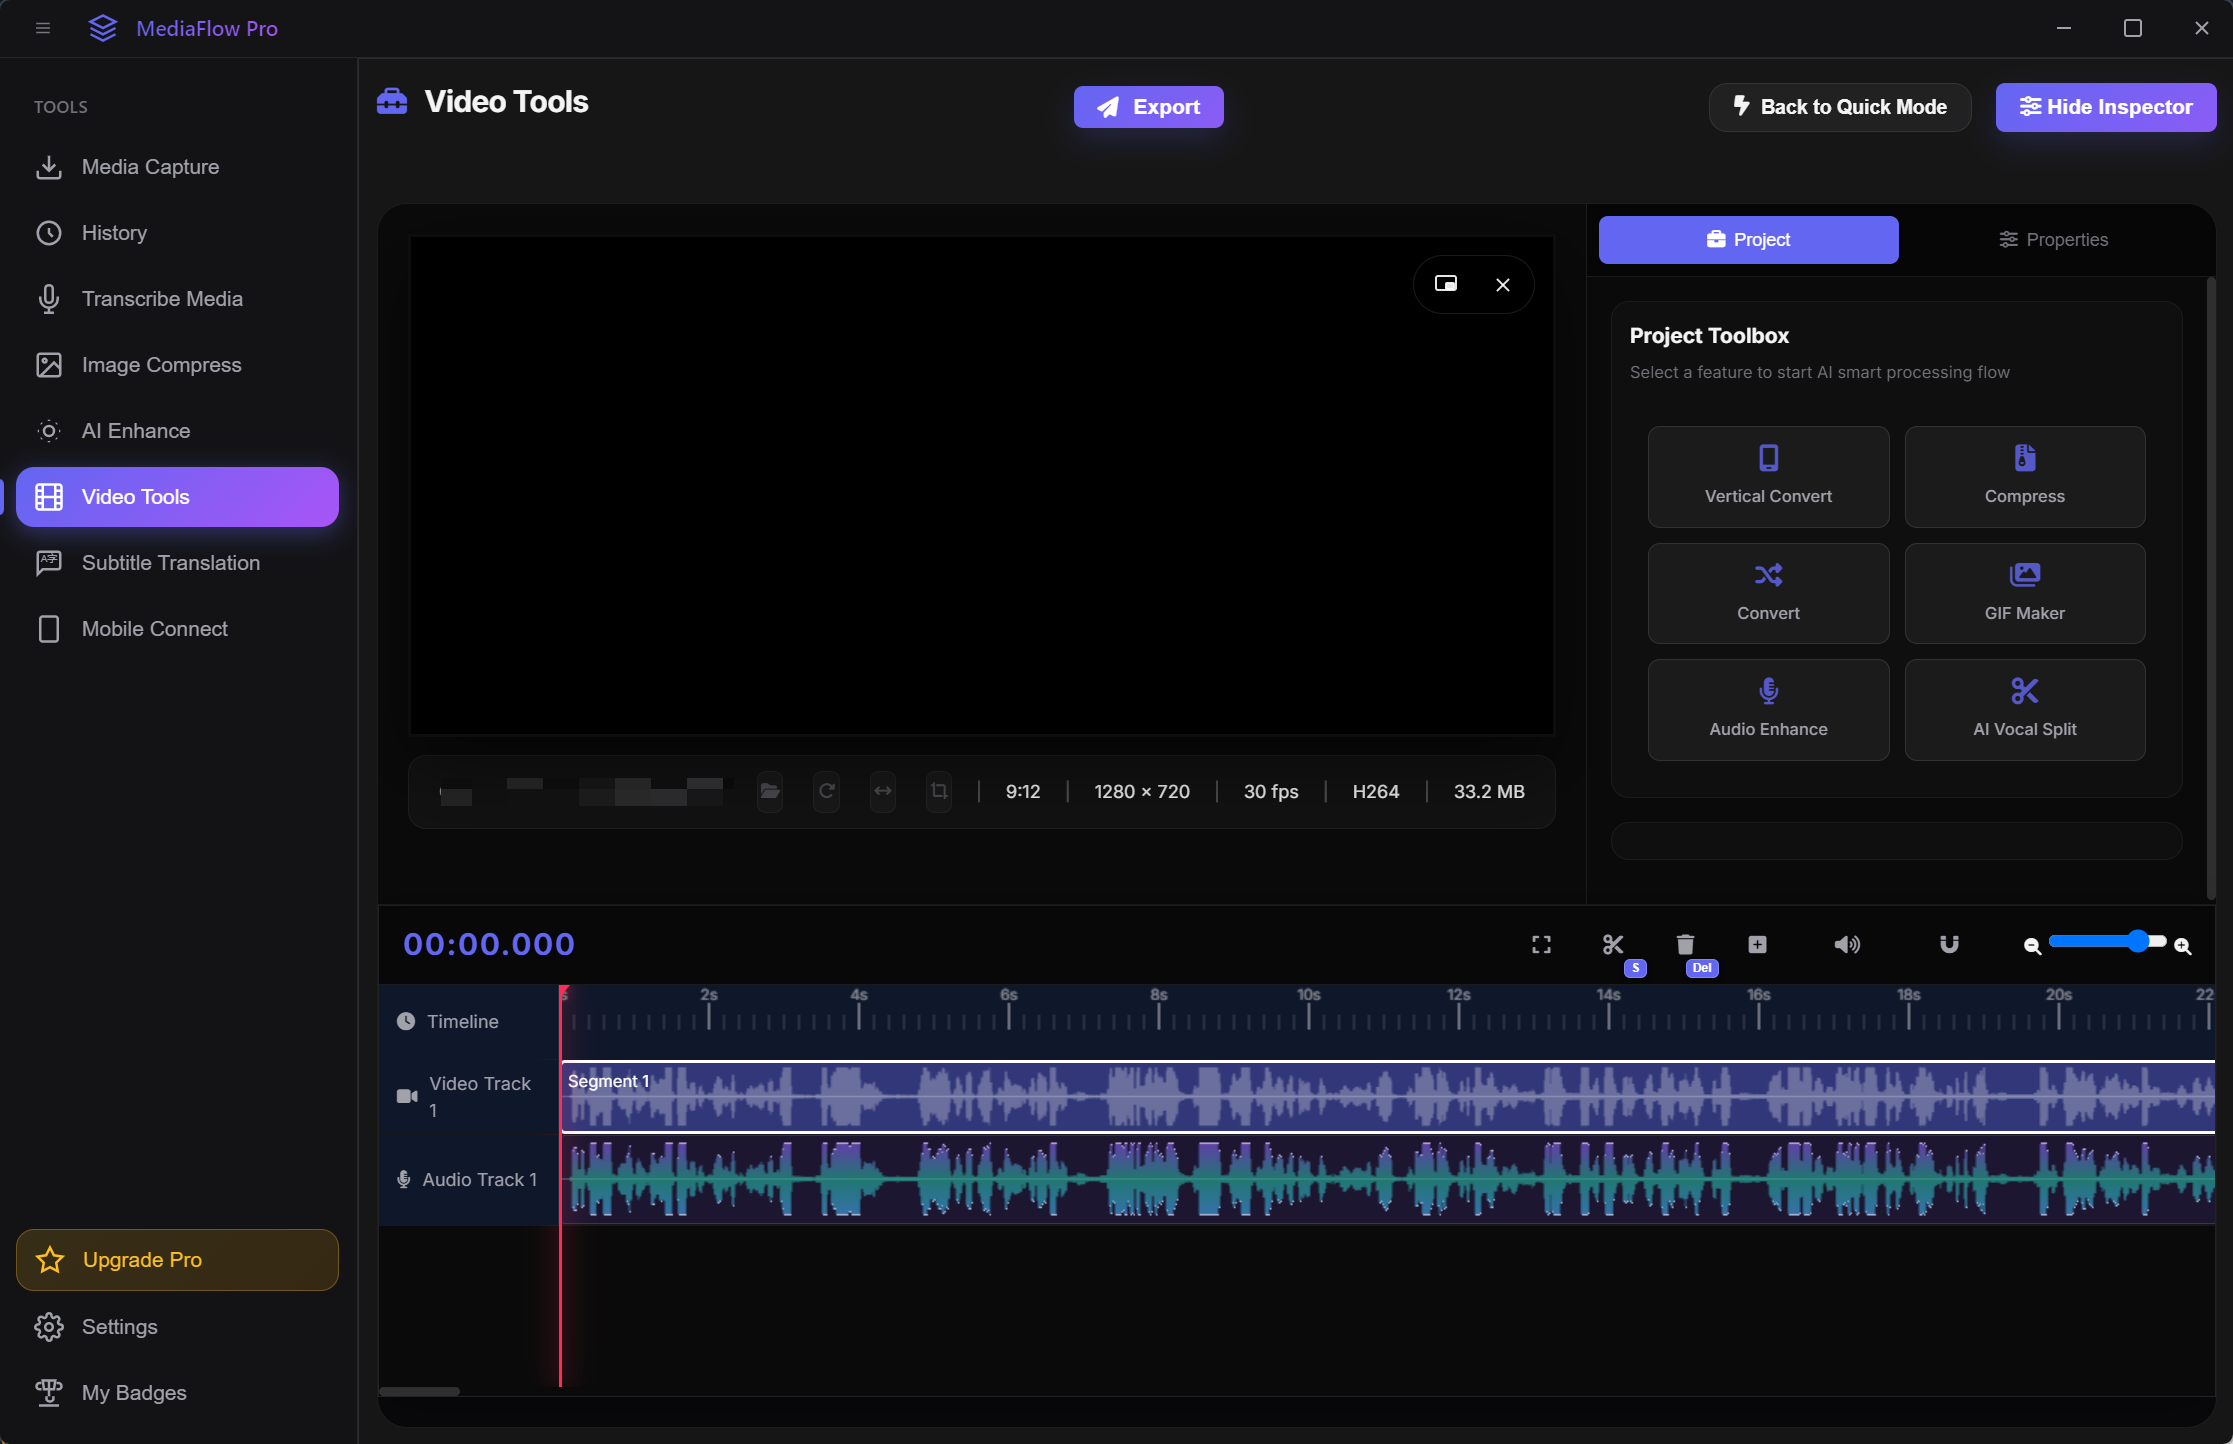Toggle the magnet snapping icon

[1949, 944]
